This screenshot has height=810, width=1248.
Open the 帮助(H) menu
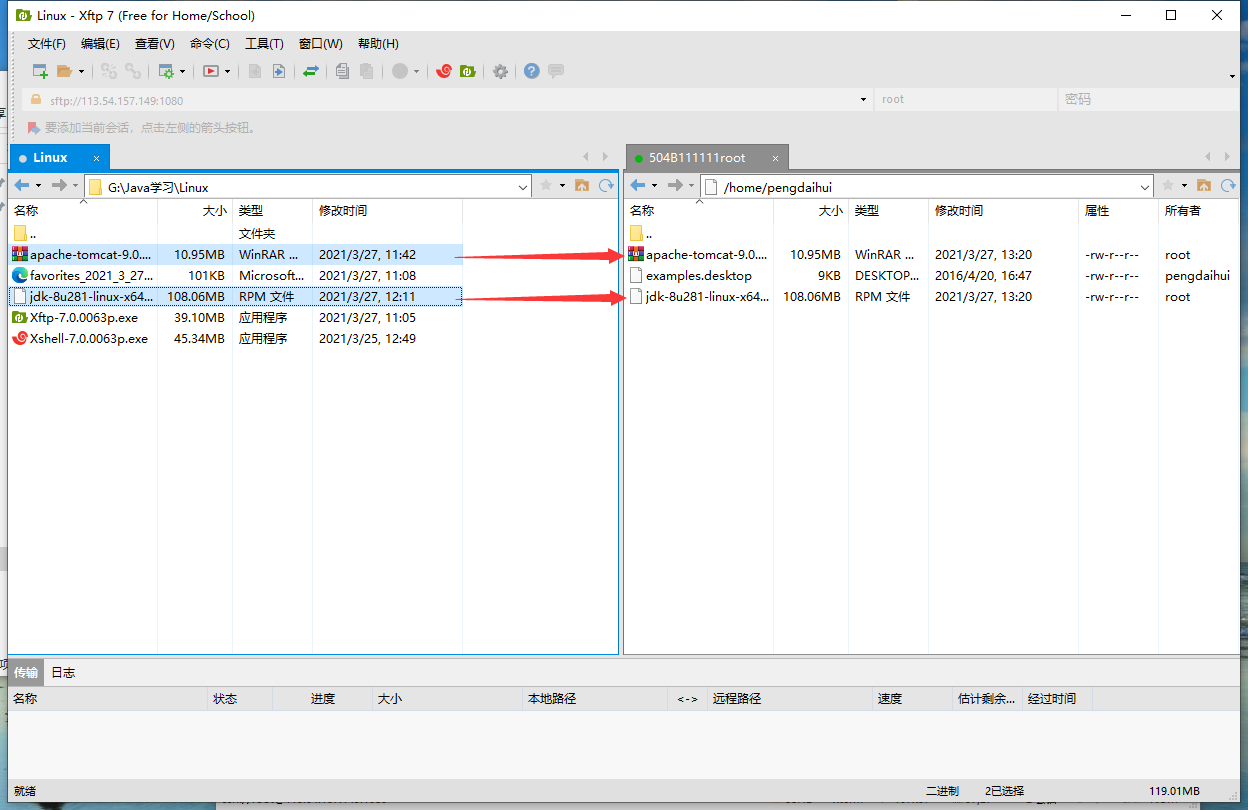(378, 44)
